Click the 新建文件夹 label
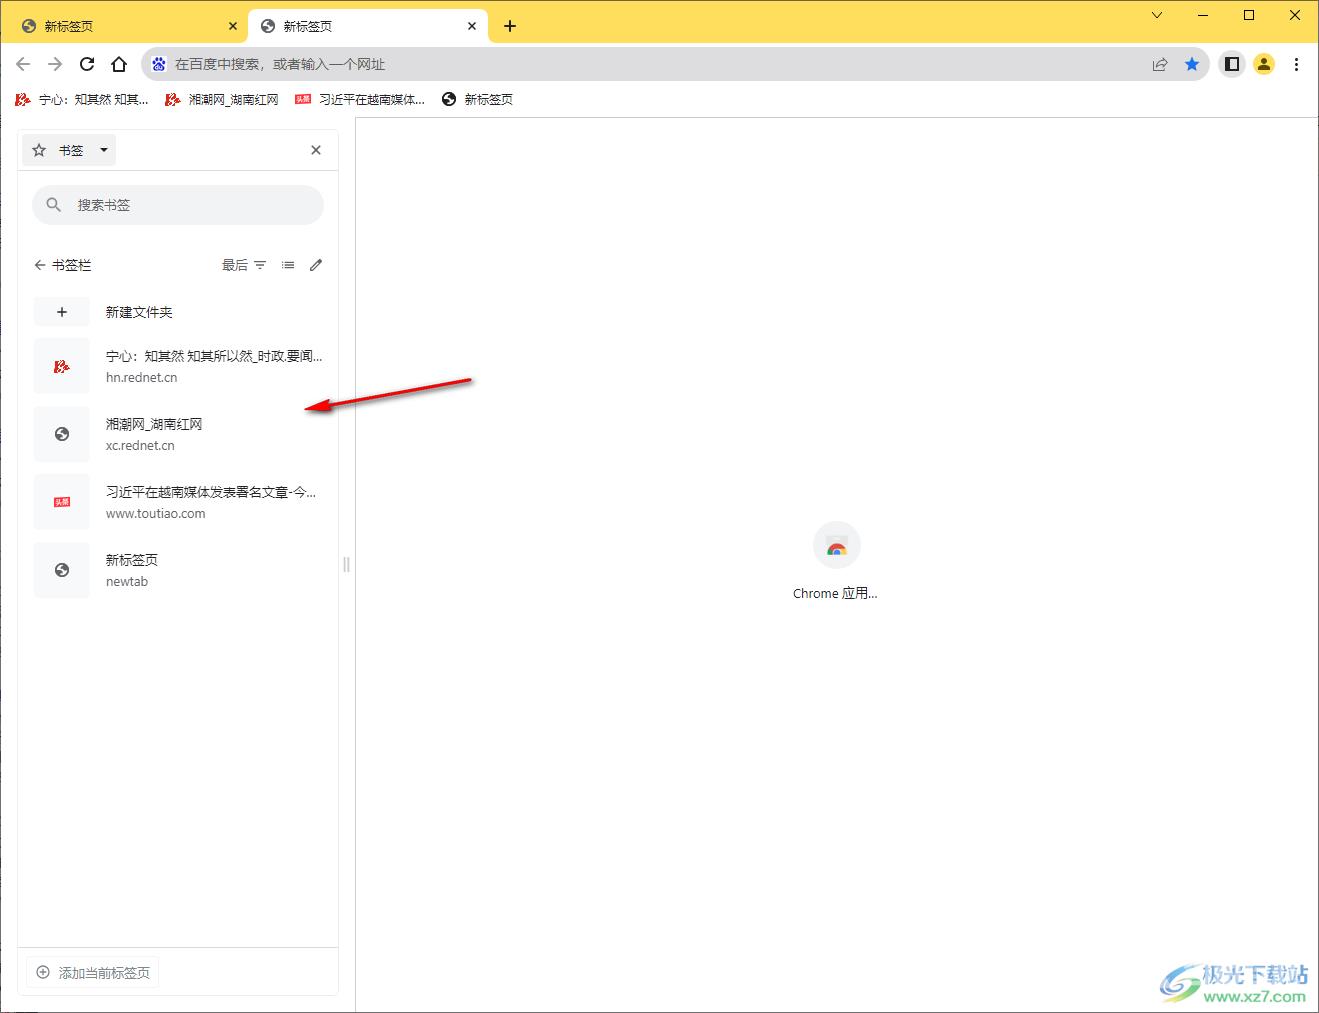 139,312
